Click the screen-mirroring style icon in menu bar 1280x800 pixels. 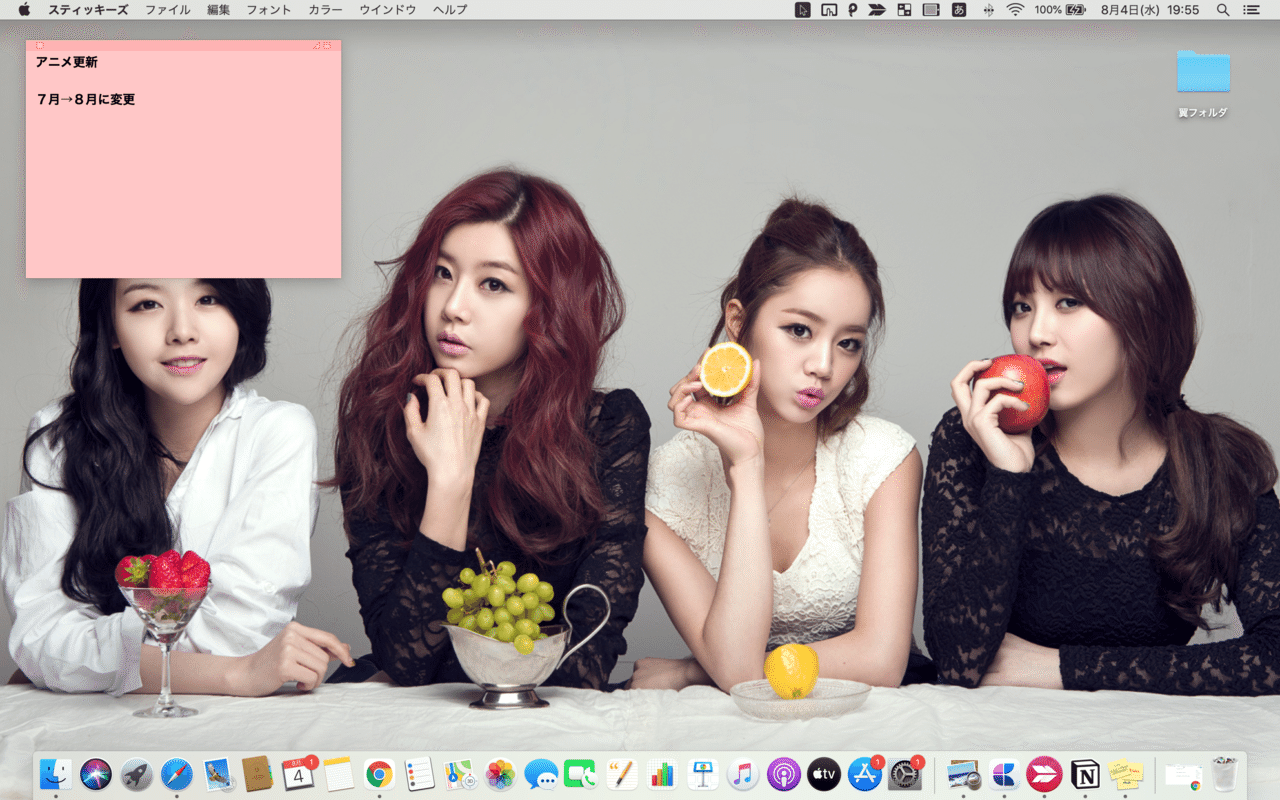click(828, 10)
